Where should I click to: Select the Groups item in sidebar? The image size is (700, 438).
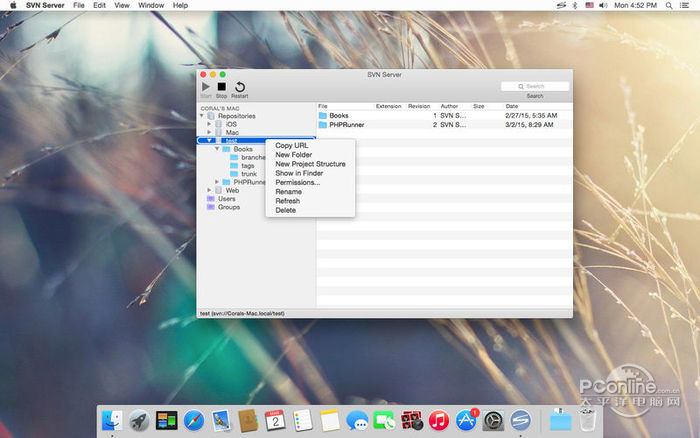(x=228, y=207)
